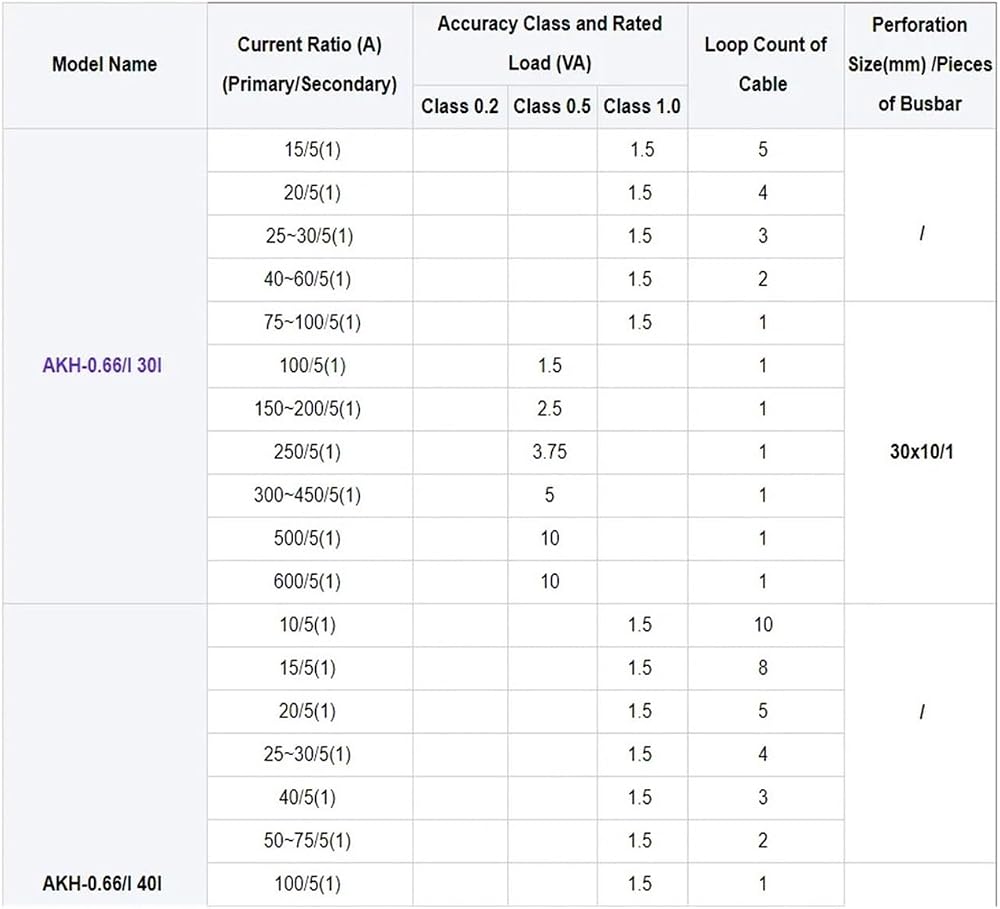Click the Class 0.5 subheader

[x=552, y=106]
